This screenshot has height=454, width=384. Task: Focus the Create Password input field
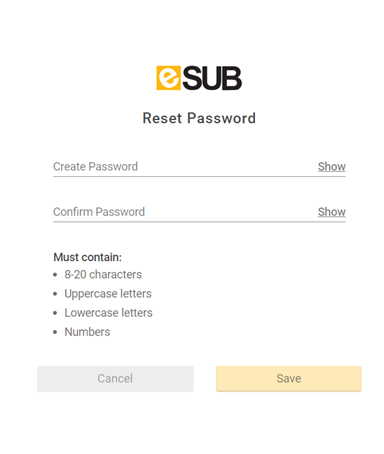click(x=183, y=166)
